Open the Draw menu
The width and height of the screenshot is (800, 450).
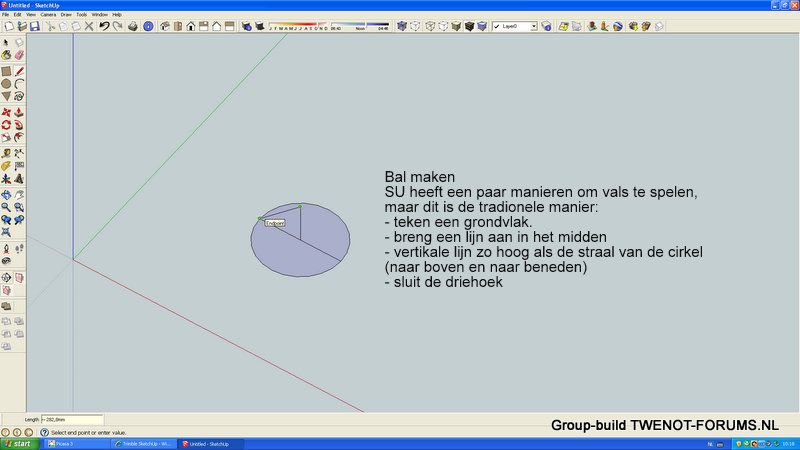tap(66, 15)
